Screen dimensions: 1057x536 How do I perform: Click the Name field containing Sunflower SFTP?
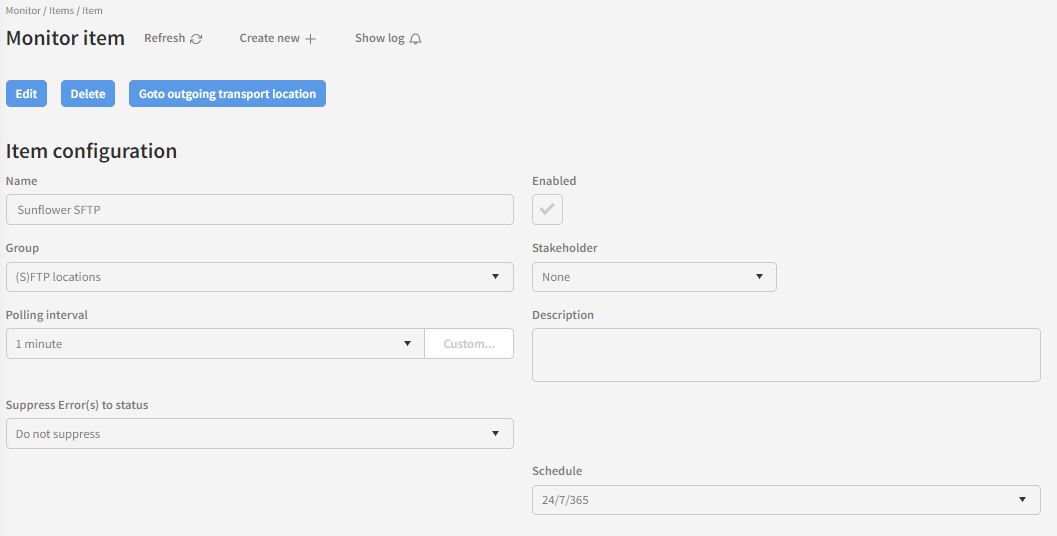coord(260,210)
